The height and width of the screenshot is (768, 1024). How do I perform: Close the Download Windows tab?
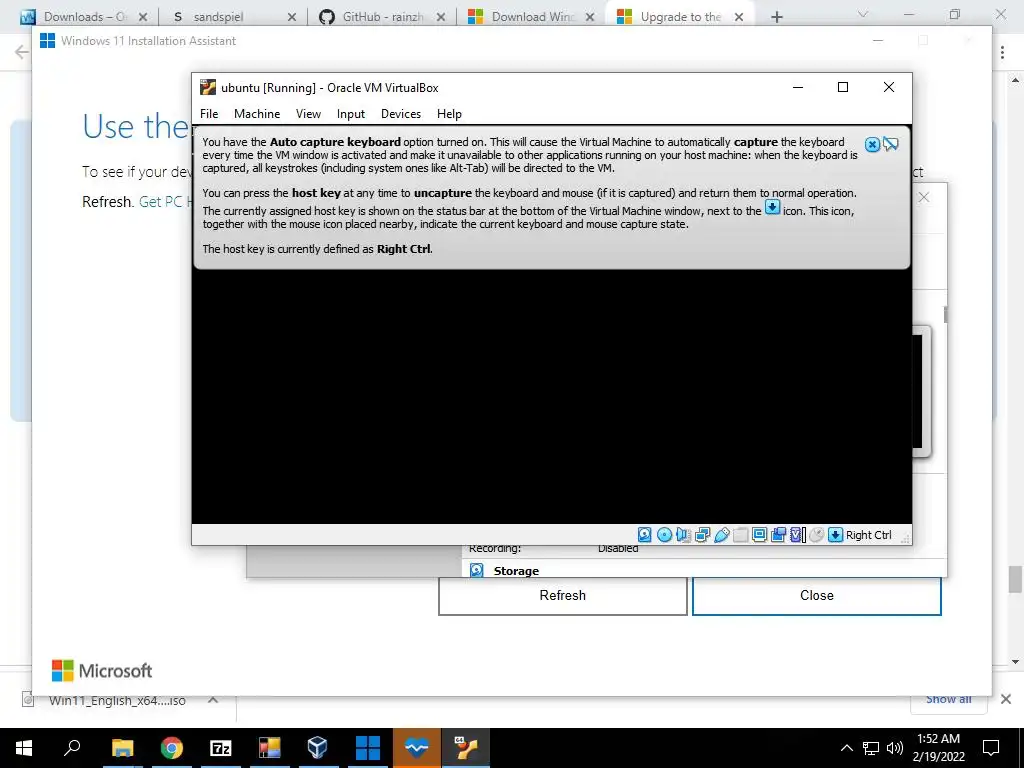click(x=590, y=17)
